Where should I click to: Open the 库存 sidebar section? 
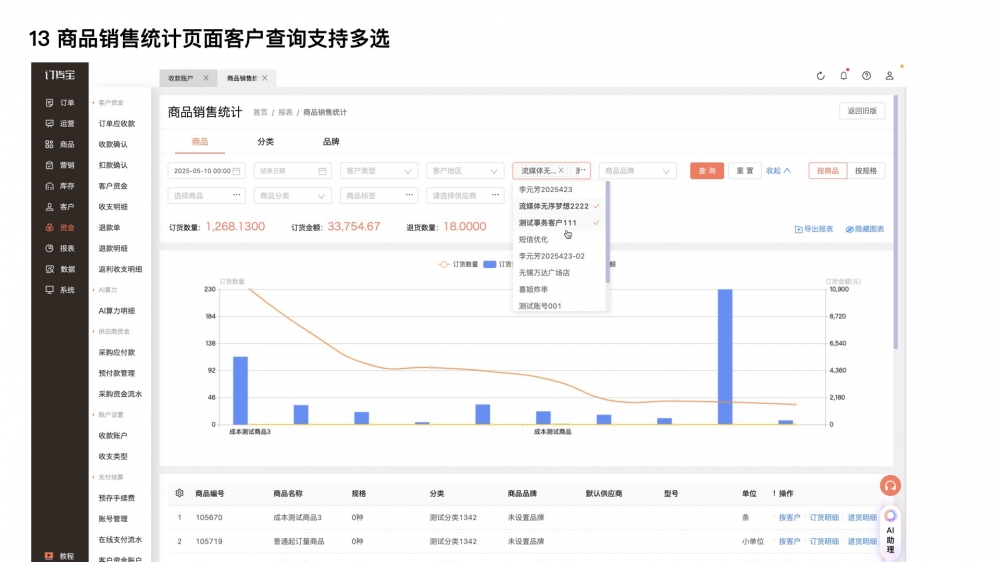click(x=60, y=186)
